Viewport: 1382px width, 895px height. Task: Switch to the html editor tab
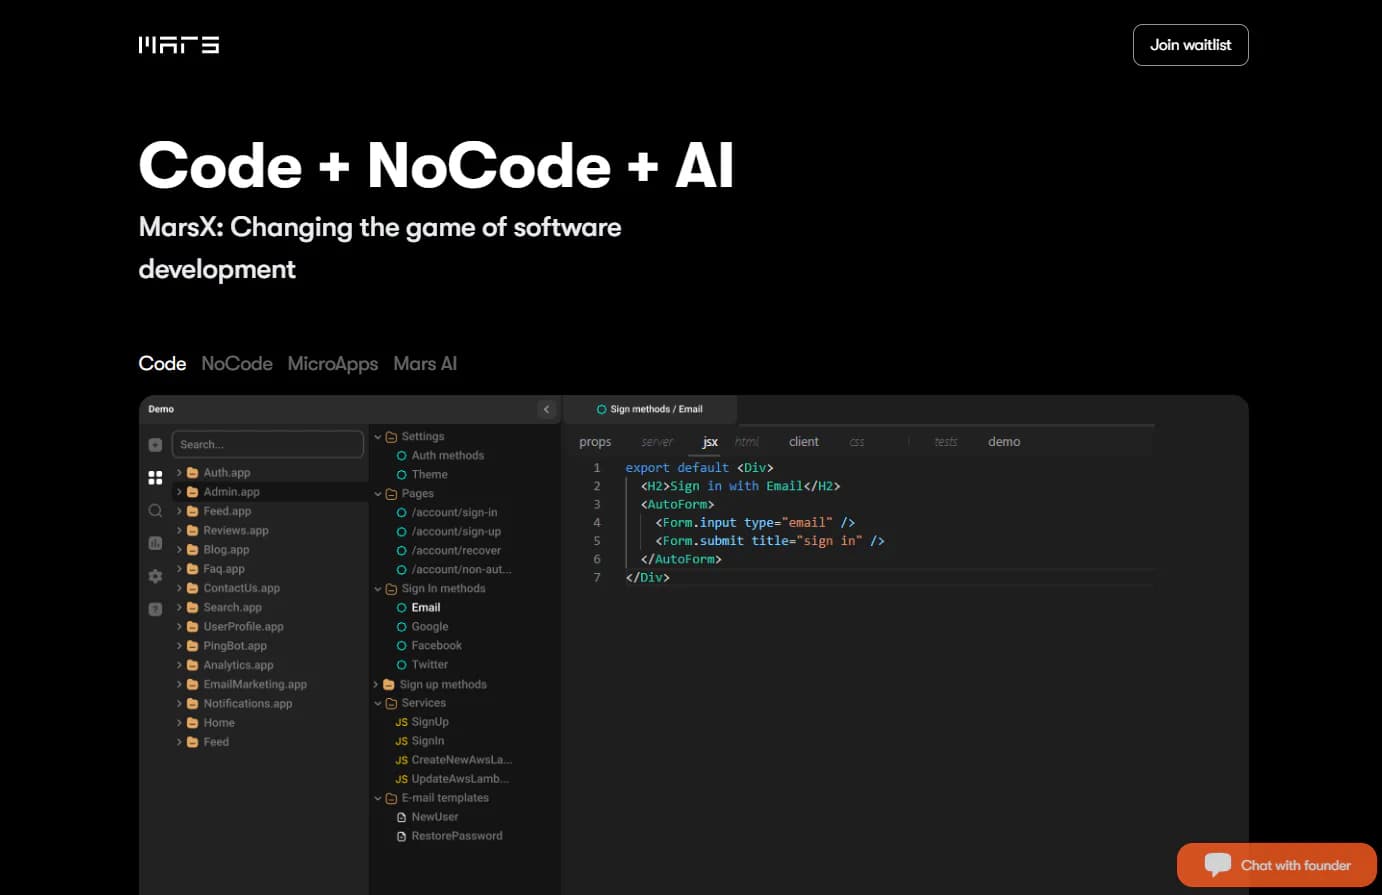click(747, 442)
